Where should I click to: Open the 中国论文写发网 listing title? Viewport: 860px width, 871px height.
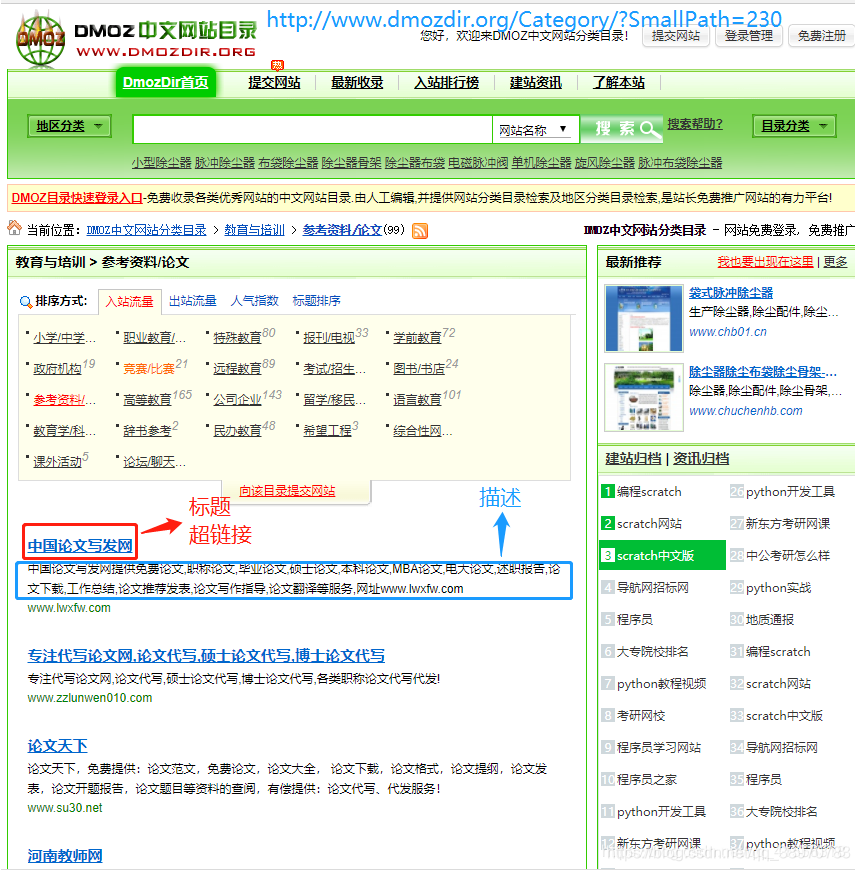tap(80, 545)
